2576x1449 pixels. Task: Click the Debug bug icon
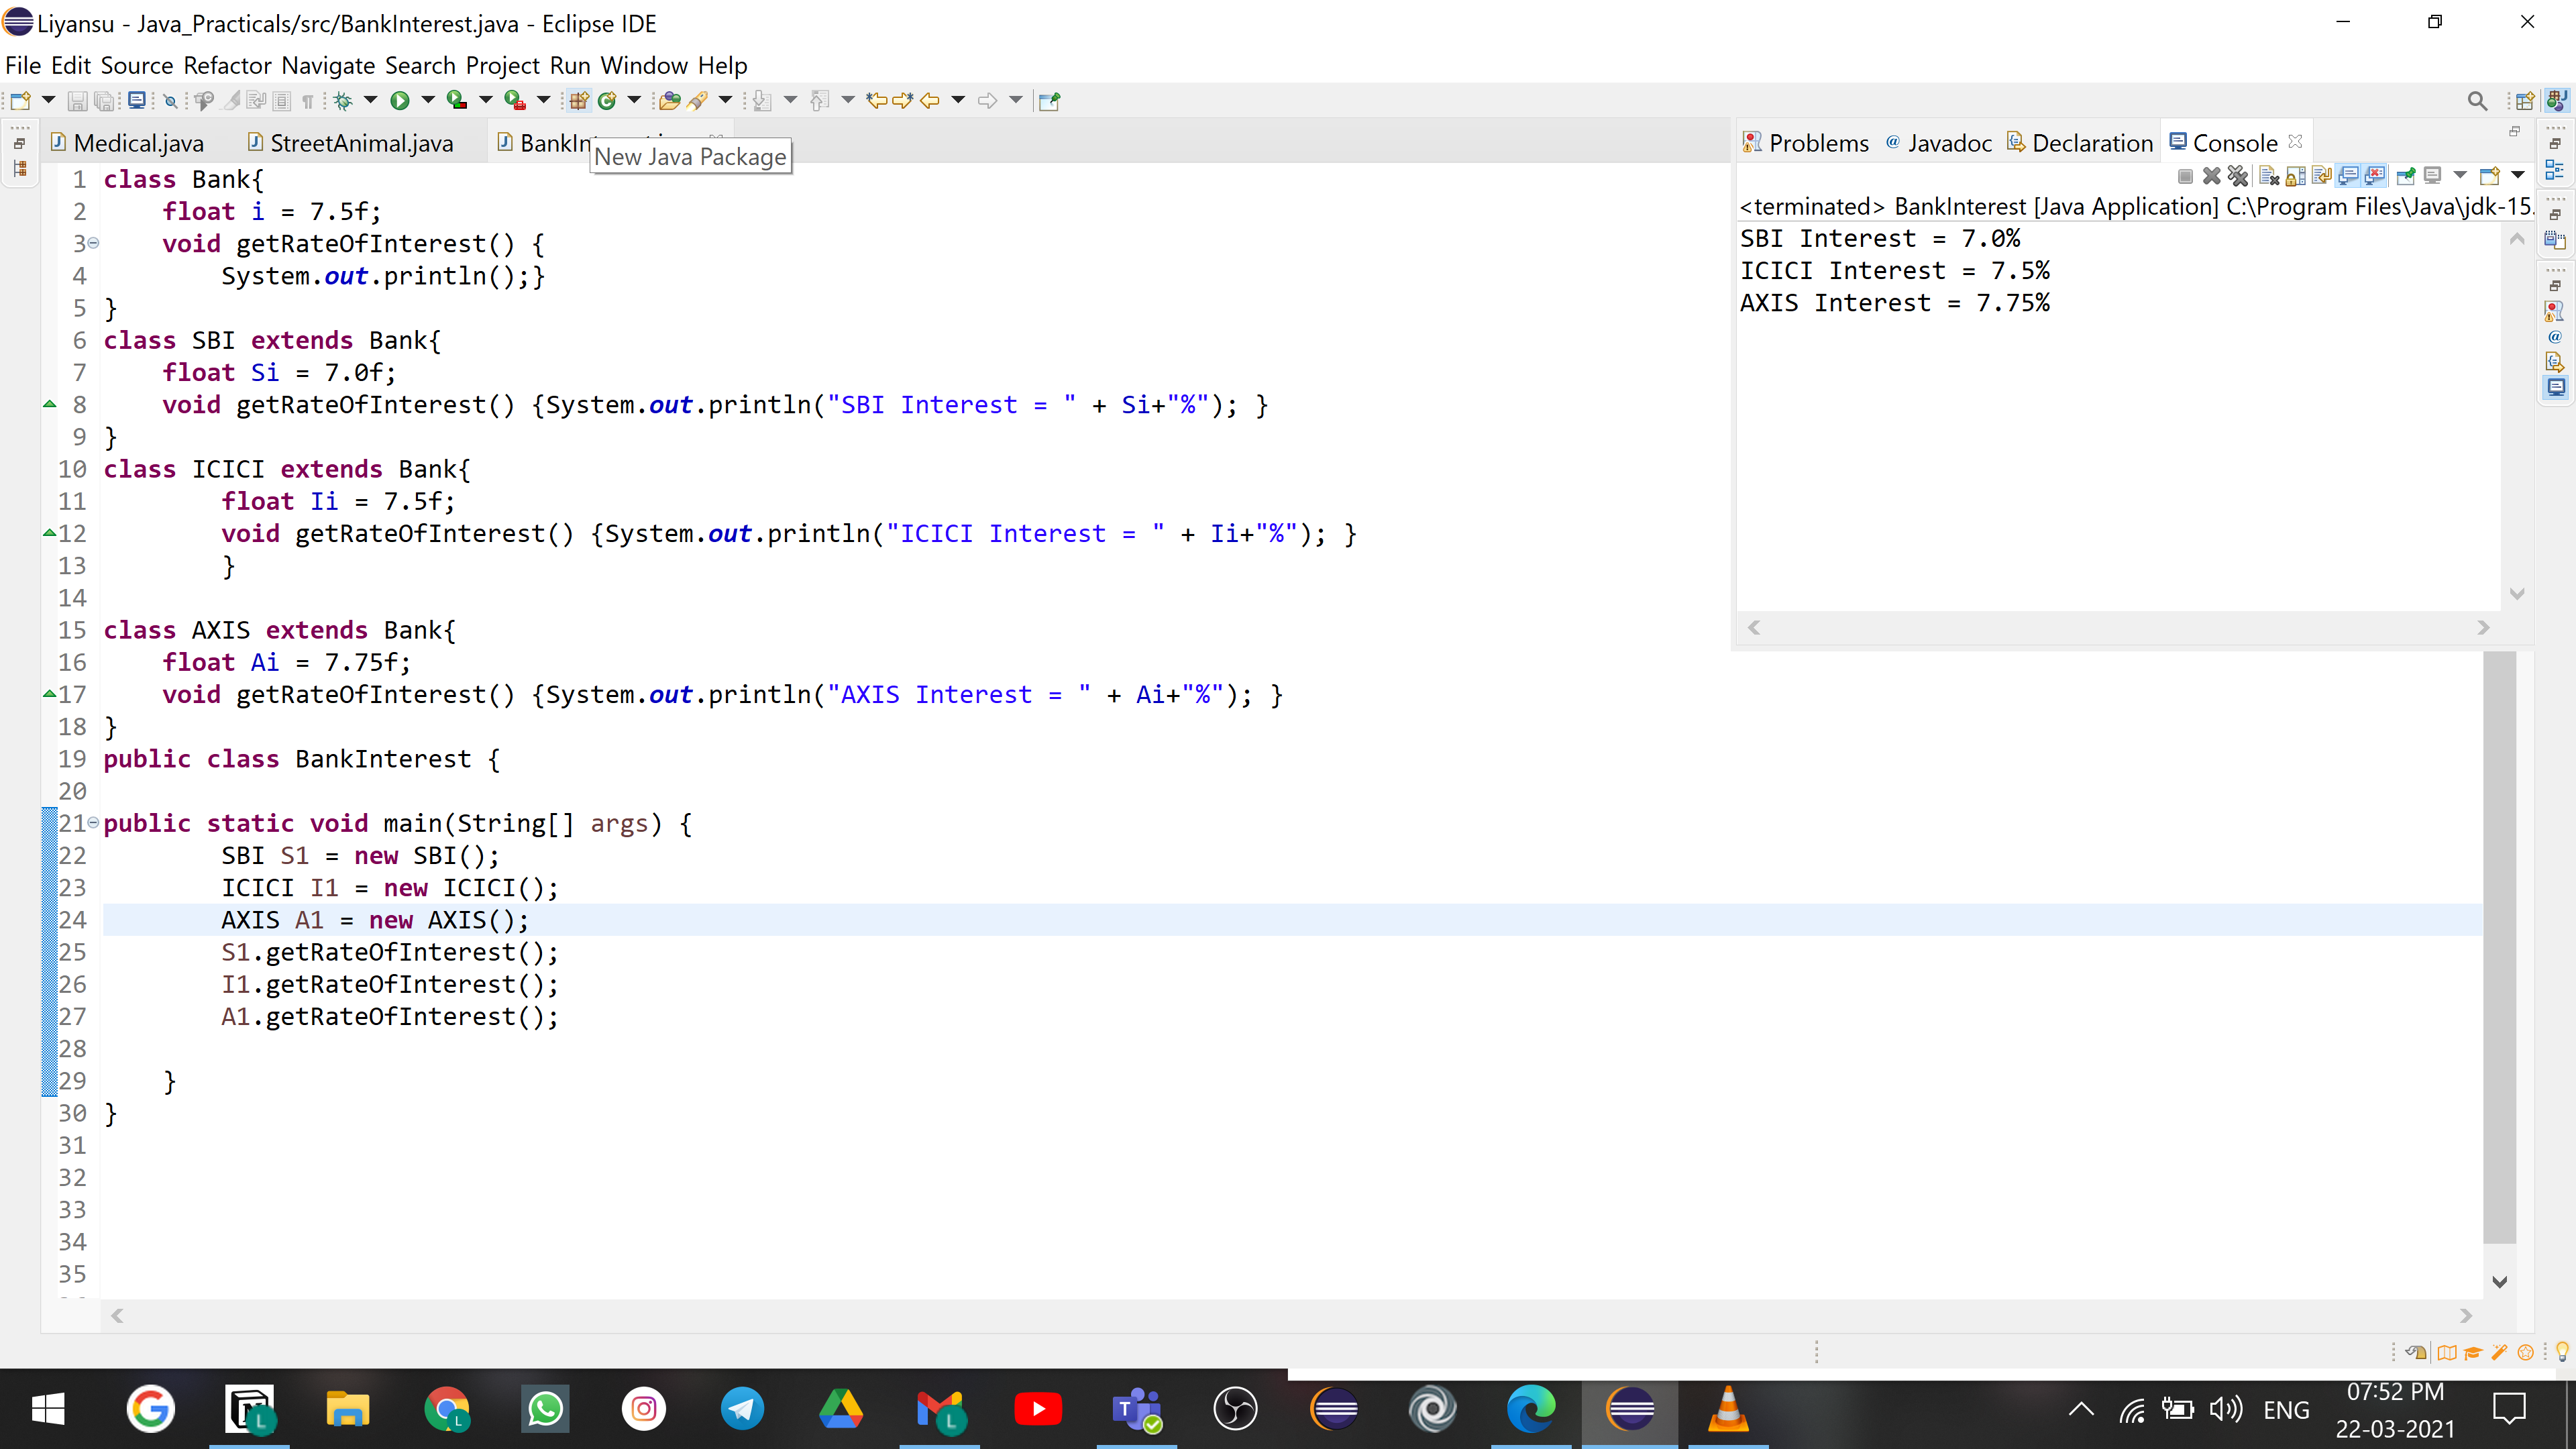pos(343,100)
